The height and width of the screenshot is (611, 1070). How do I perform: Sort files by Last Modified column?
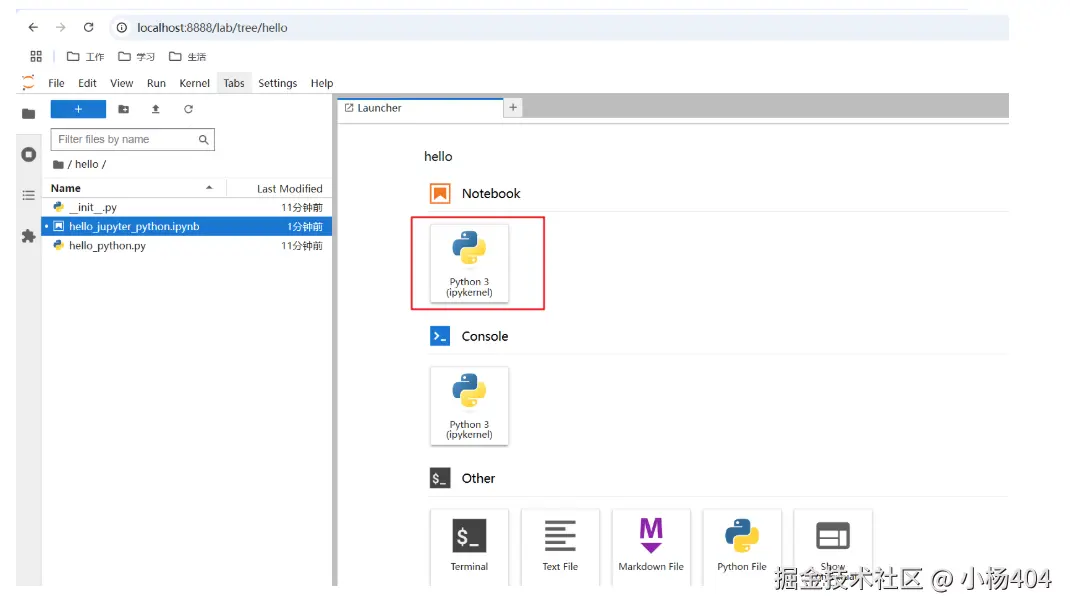(x=279, y=188)
